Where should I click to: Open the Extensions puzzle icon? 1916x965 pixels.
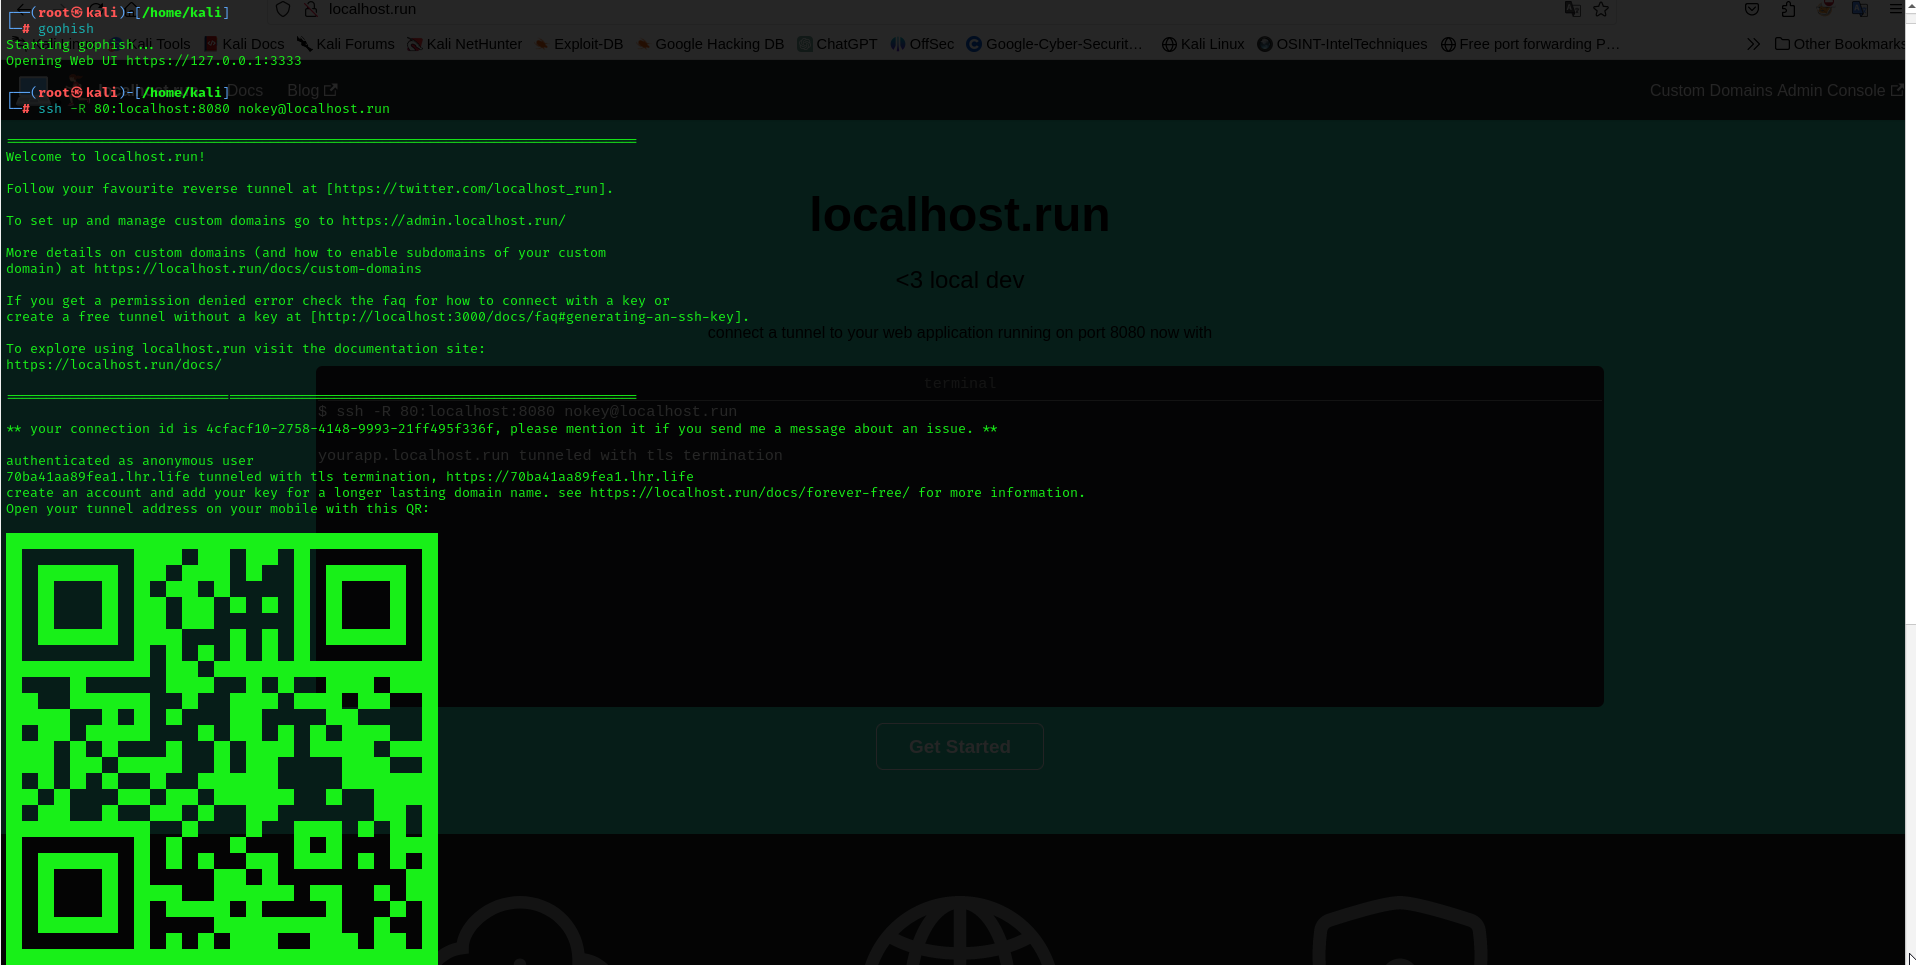[x=1788, y=9]
